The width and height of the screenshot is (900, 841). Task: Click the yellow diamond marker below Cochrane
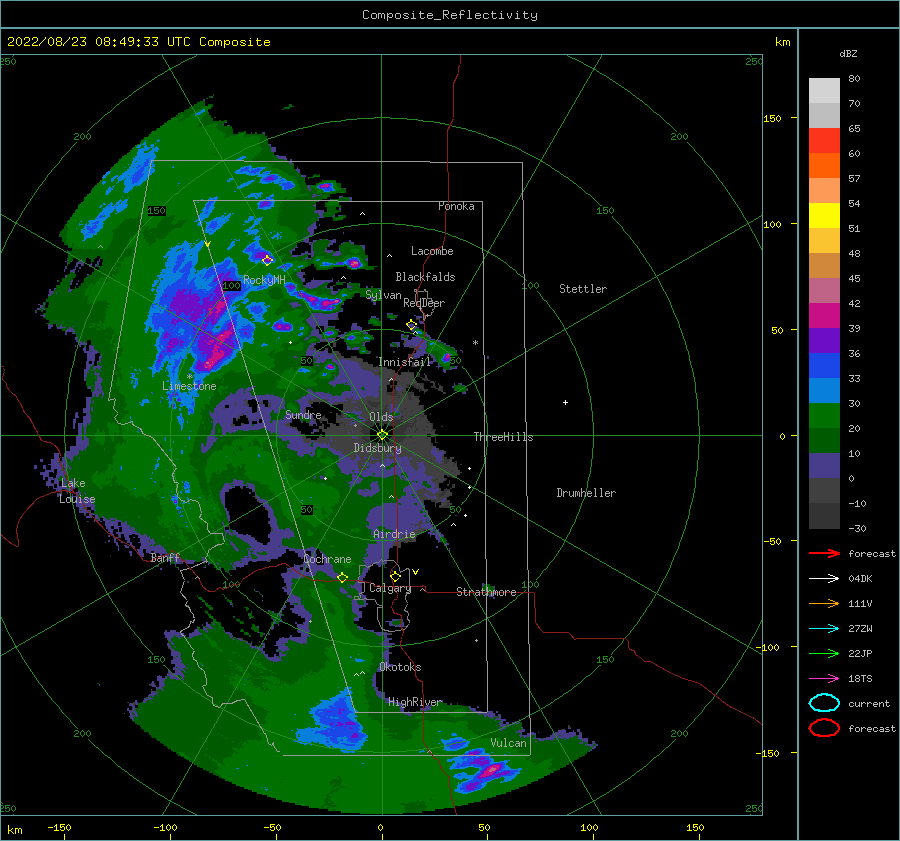[x=342, y=577]
